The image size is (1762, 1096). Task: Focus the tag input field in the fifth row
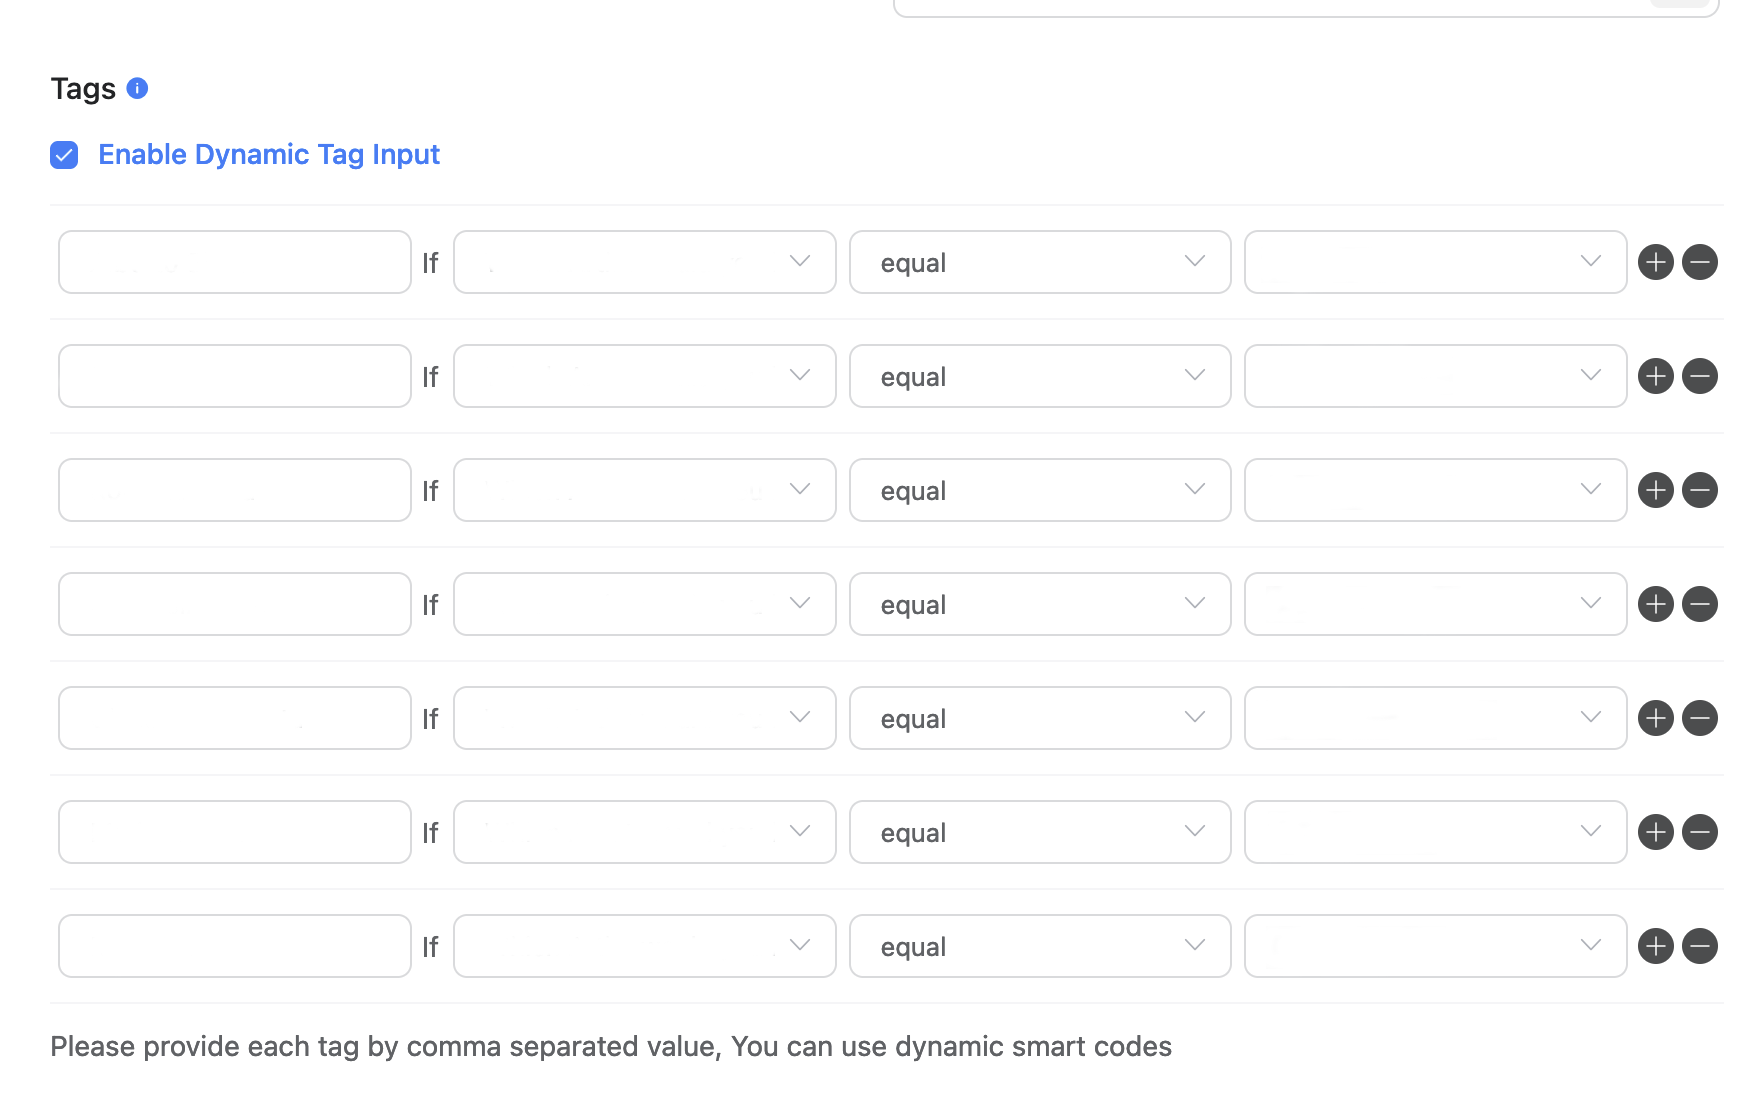[235, 718]
